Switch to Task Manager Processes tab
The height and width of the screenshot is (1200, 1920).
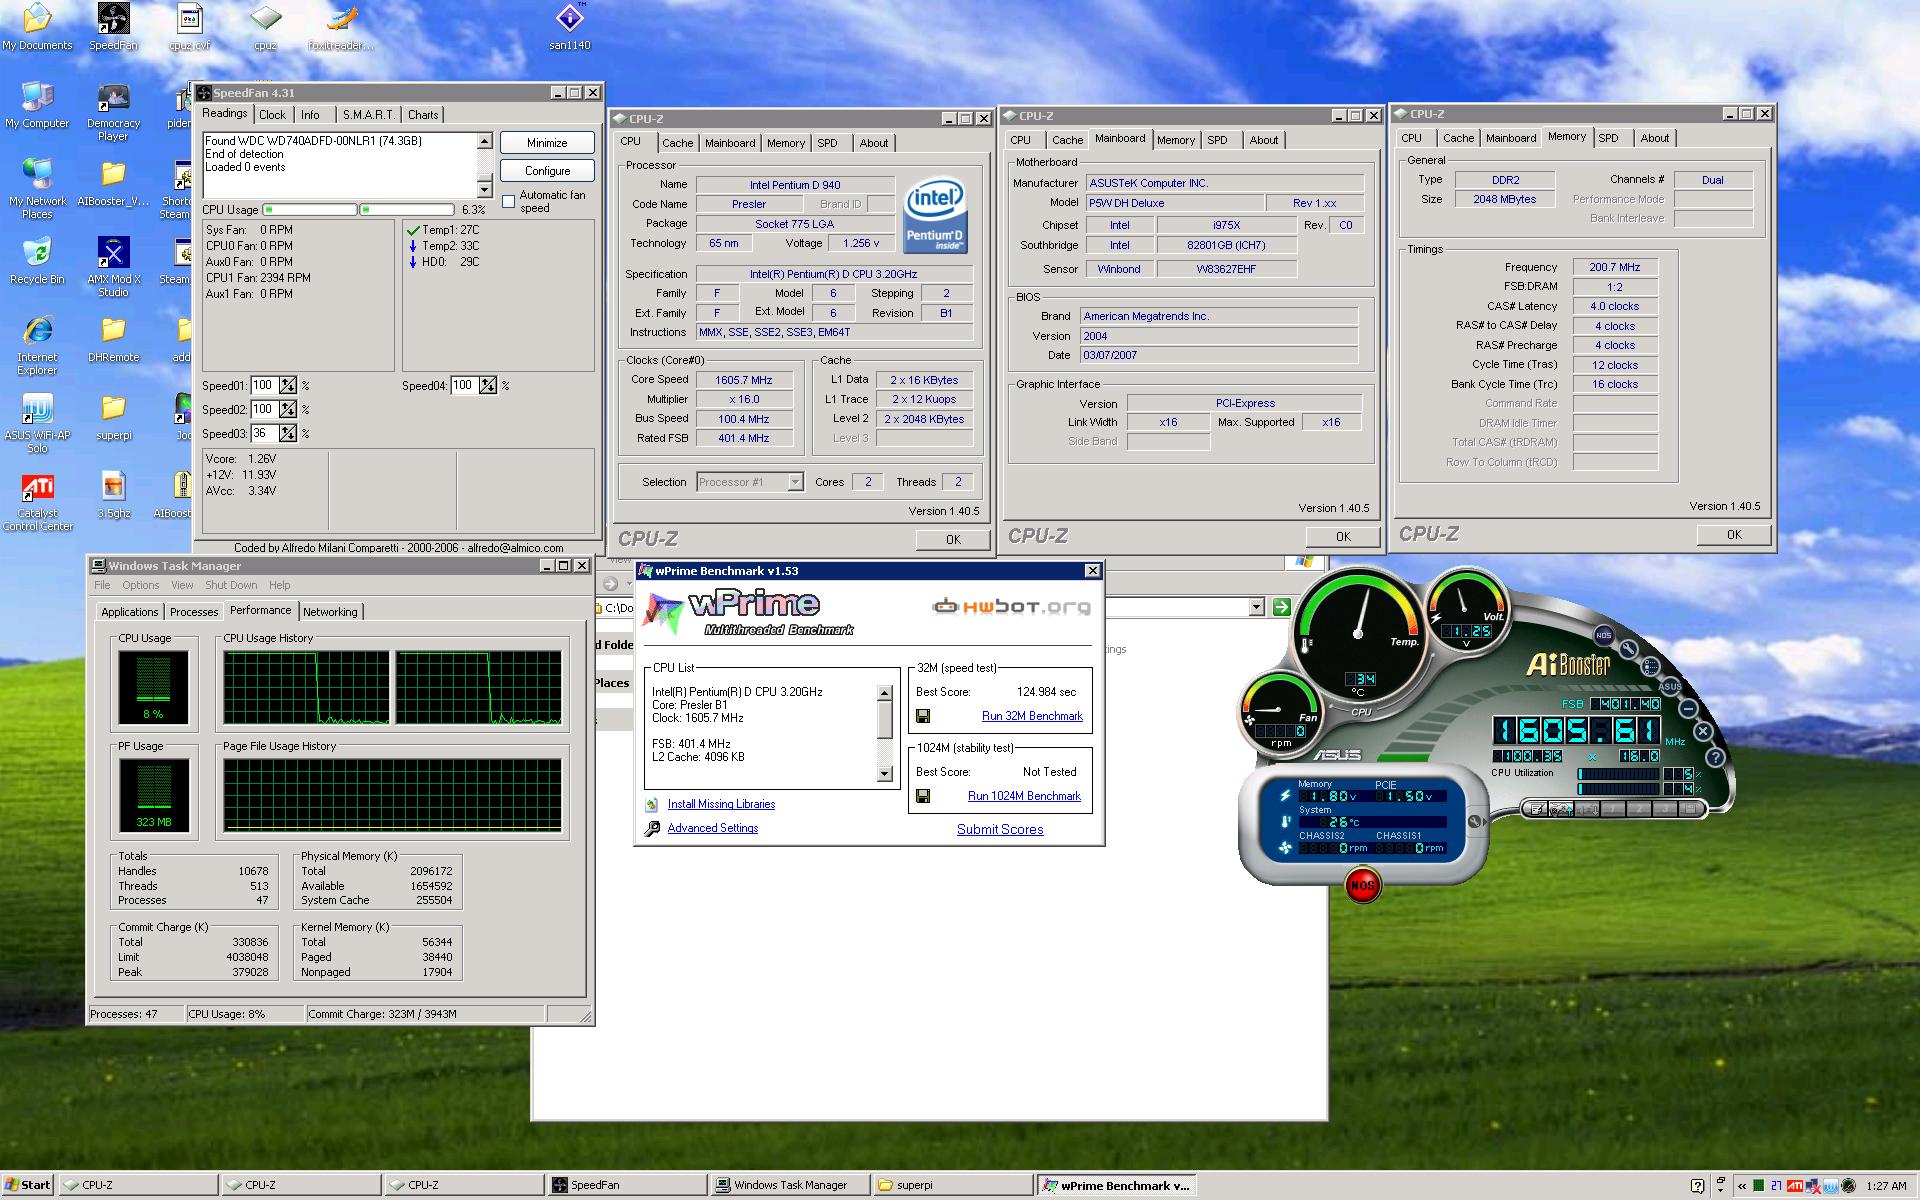point(193,612)
